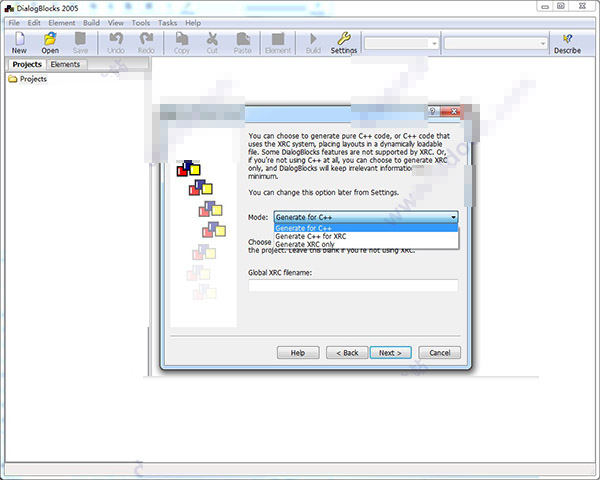Open the Build menu
This screenshot has width=600, height=480.
pos(91,23)
